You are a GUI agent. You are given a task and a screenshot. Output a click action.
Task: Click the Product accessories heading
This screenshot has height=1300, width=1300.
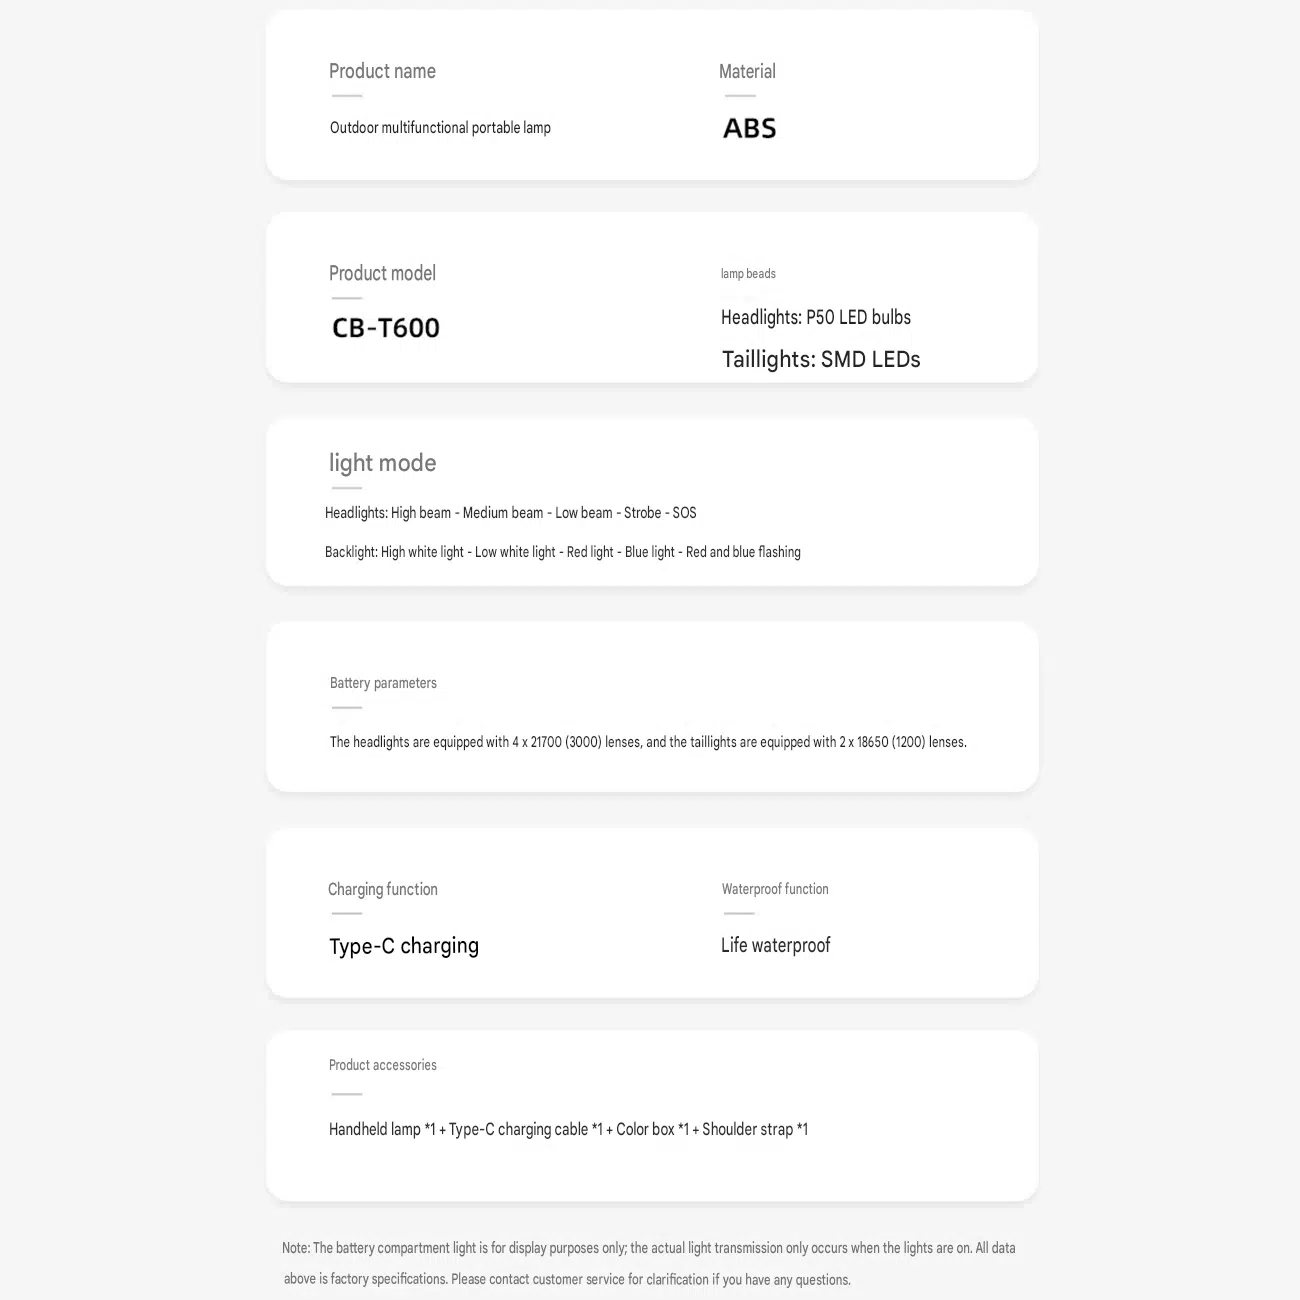(x=383, y=1065)
